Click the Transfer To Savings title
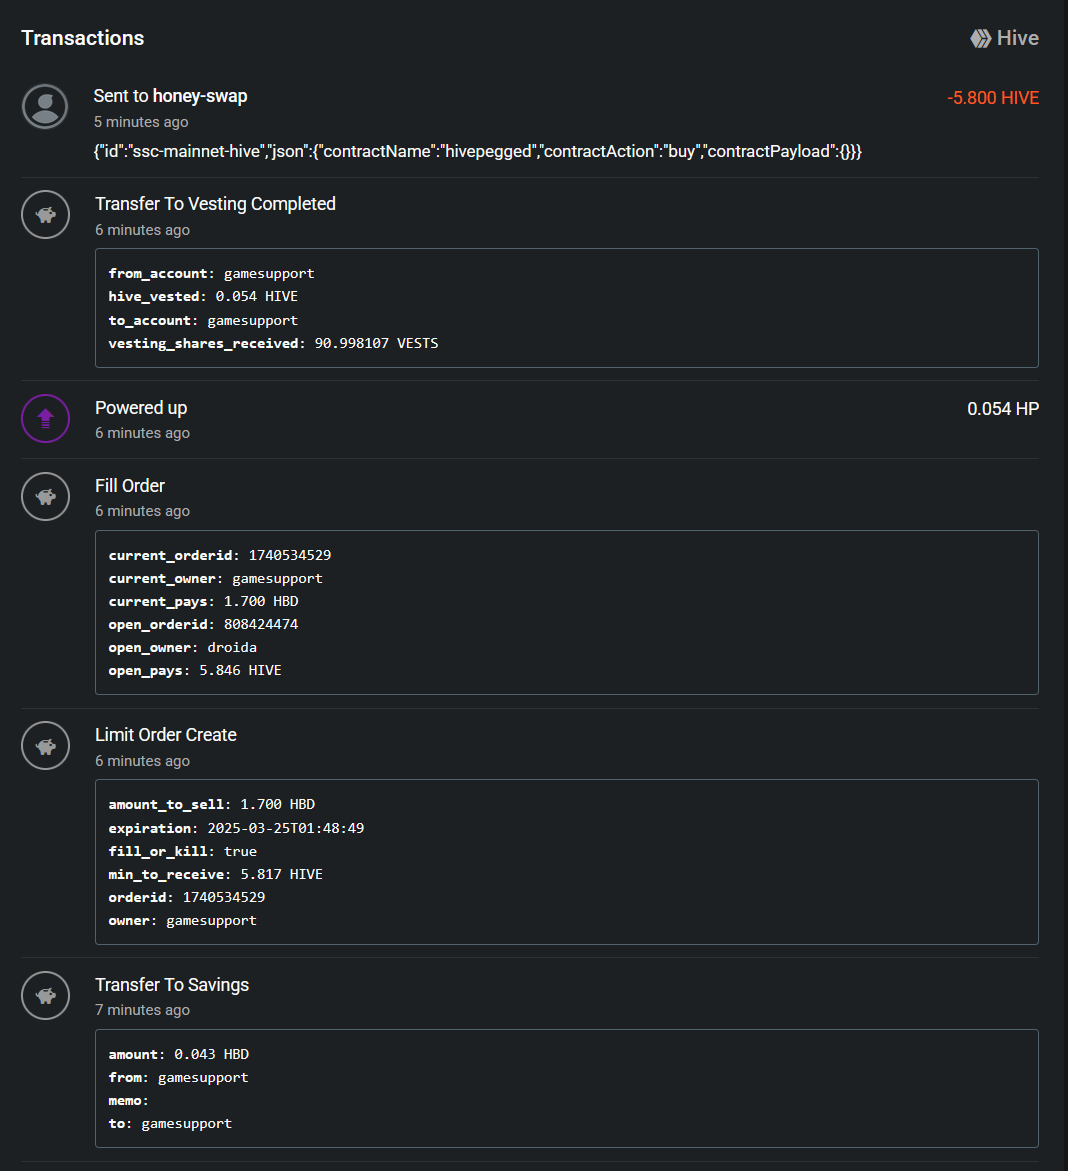 [172, 985]
